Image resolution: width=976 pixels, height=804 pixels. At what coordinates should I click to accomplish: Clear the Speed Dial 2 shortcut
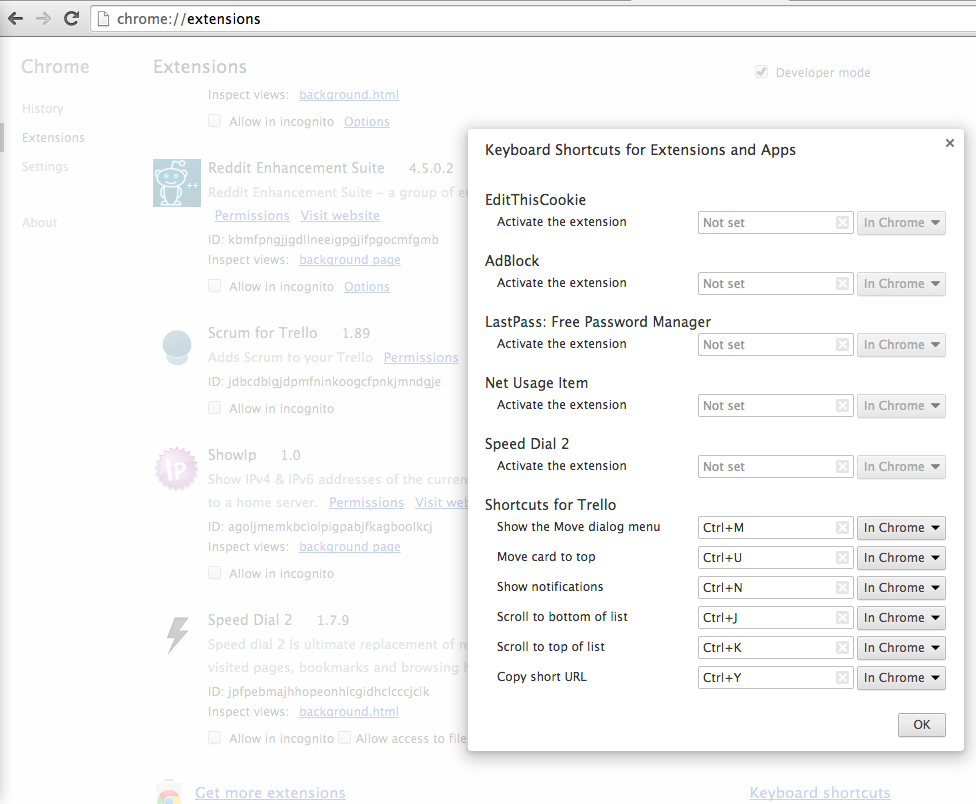(842, 467)
